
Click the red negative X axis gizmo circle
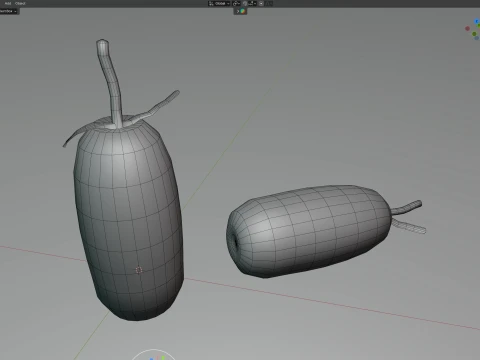pyautogui.click(x=468, y=29)
